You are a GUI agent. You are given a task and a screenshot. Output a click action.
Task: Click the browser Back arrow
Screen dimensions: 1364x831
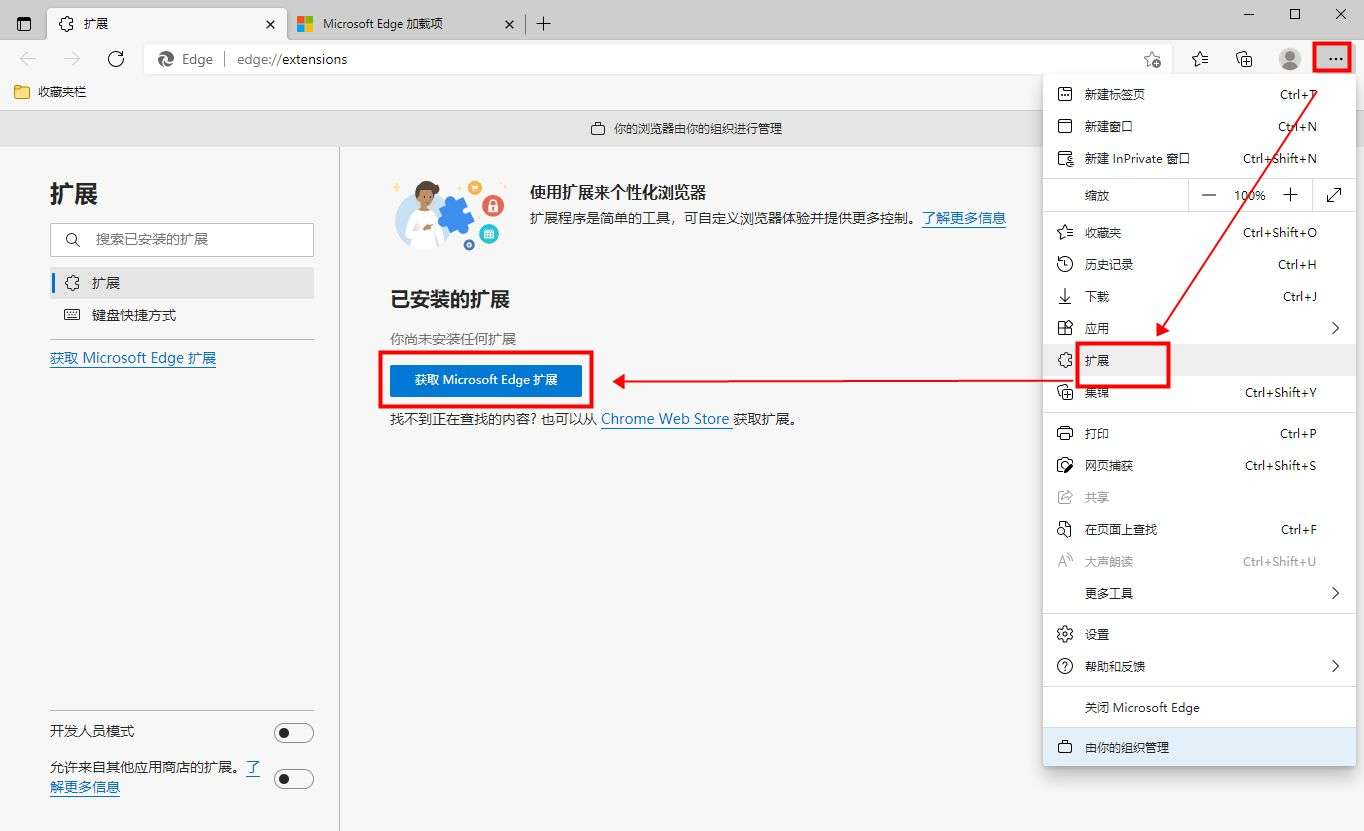click(x=29, y=59)
